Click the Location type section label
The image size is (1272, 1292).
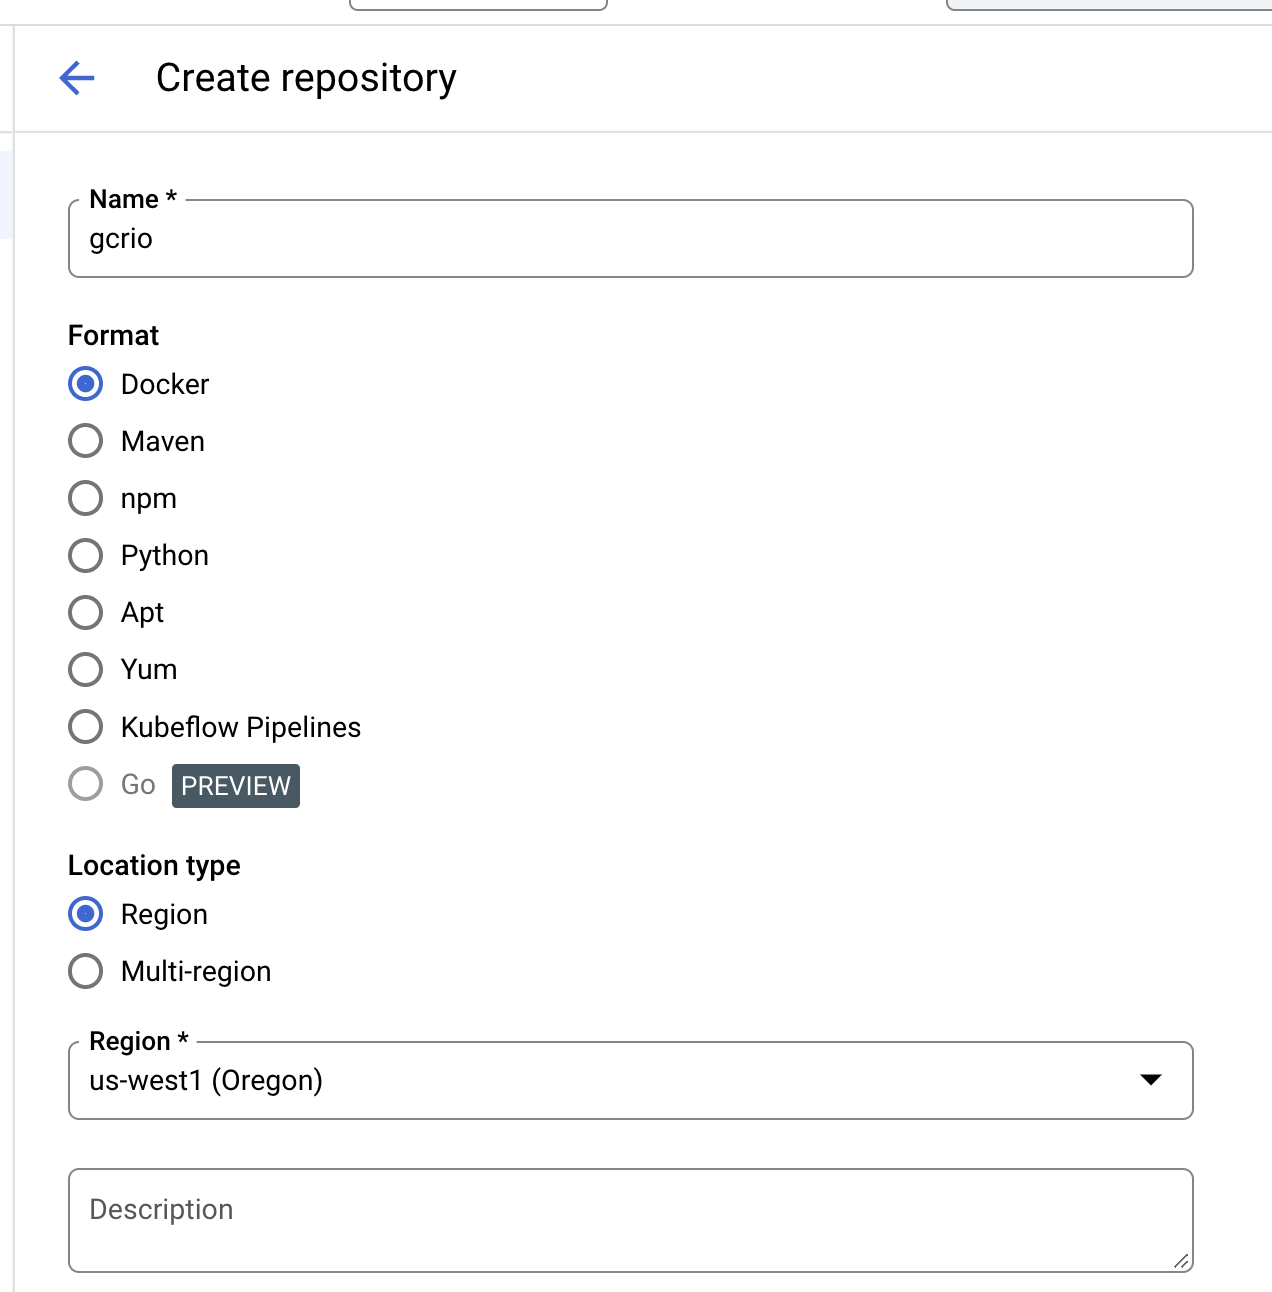[x=154, y=865]
